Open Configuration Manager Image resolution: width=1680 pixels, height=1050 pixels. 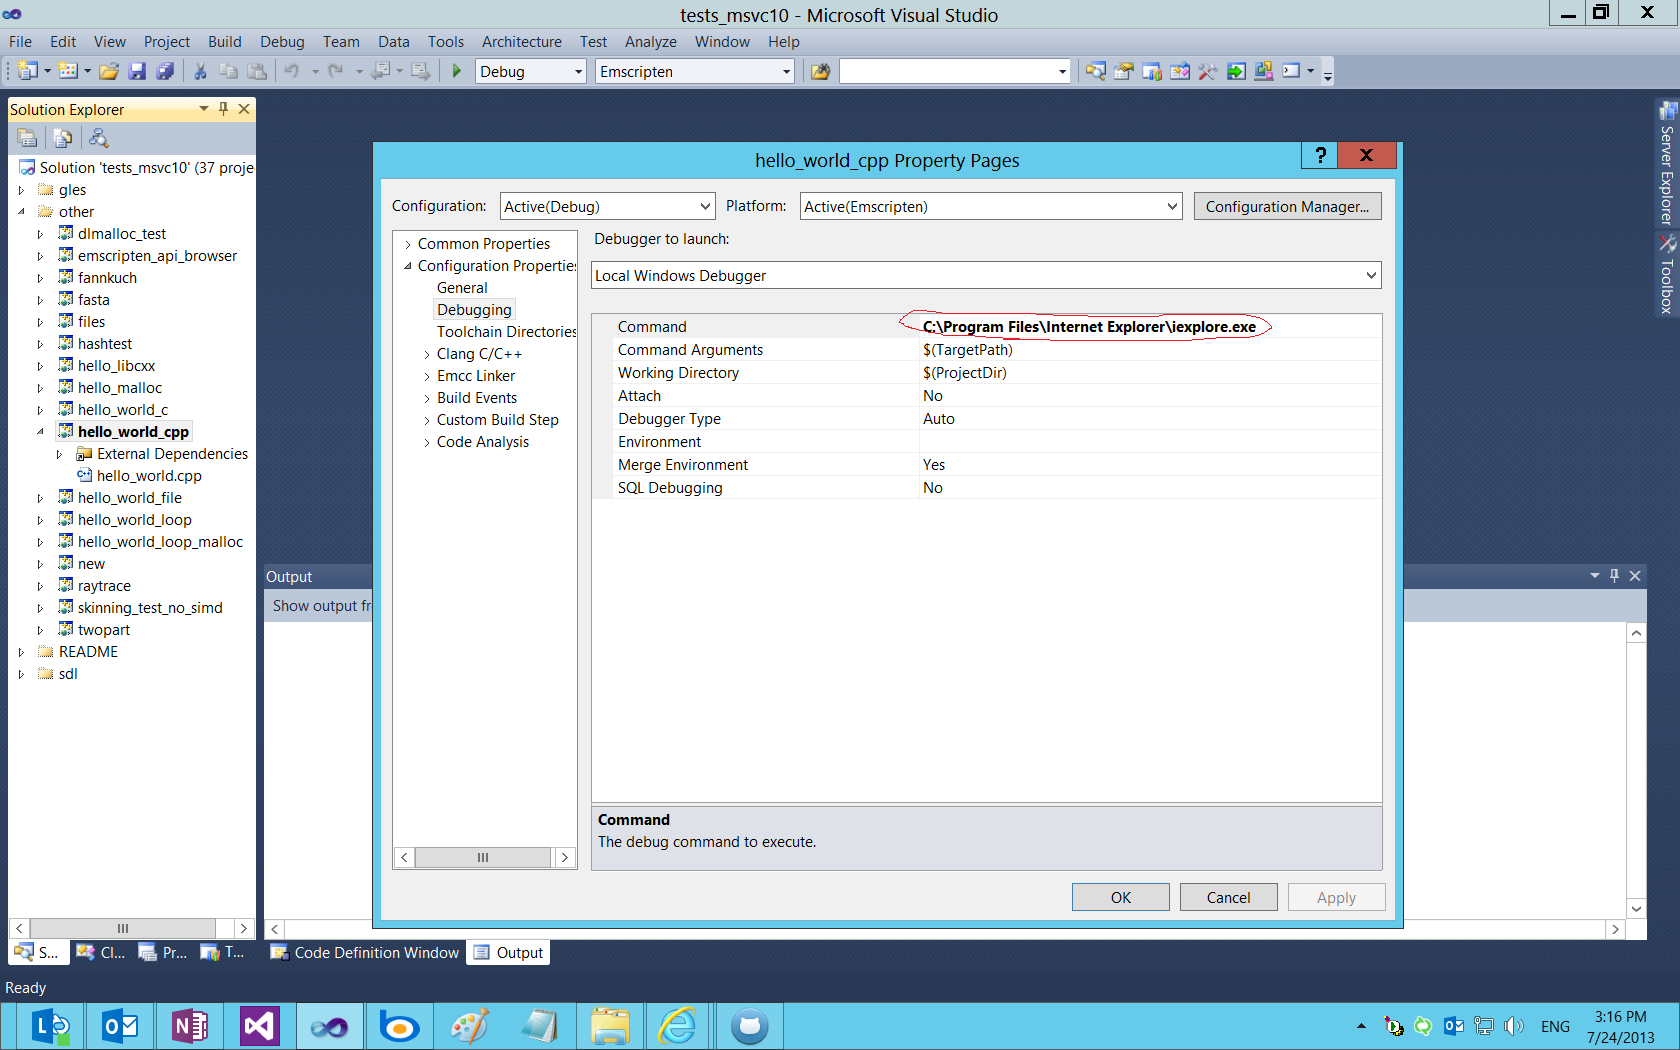tap(1287, 206)
